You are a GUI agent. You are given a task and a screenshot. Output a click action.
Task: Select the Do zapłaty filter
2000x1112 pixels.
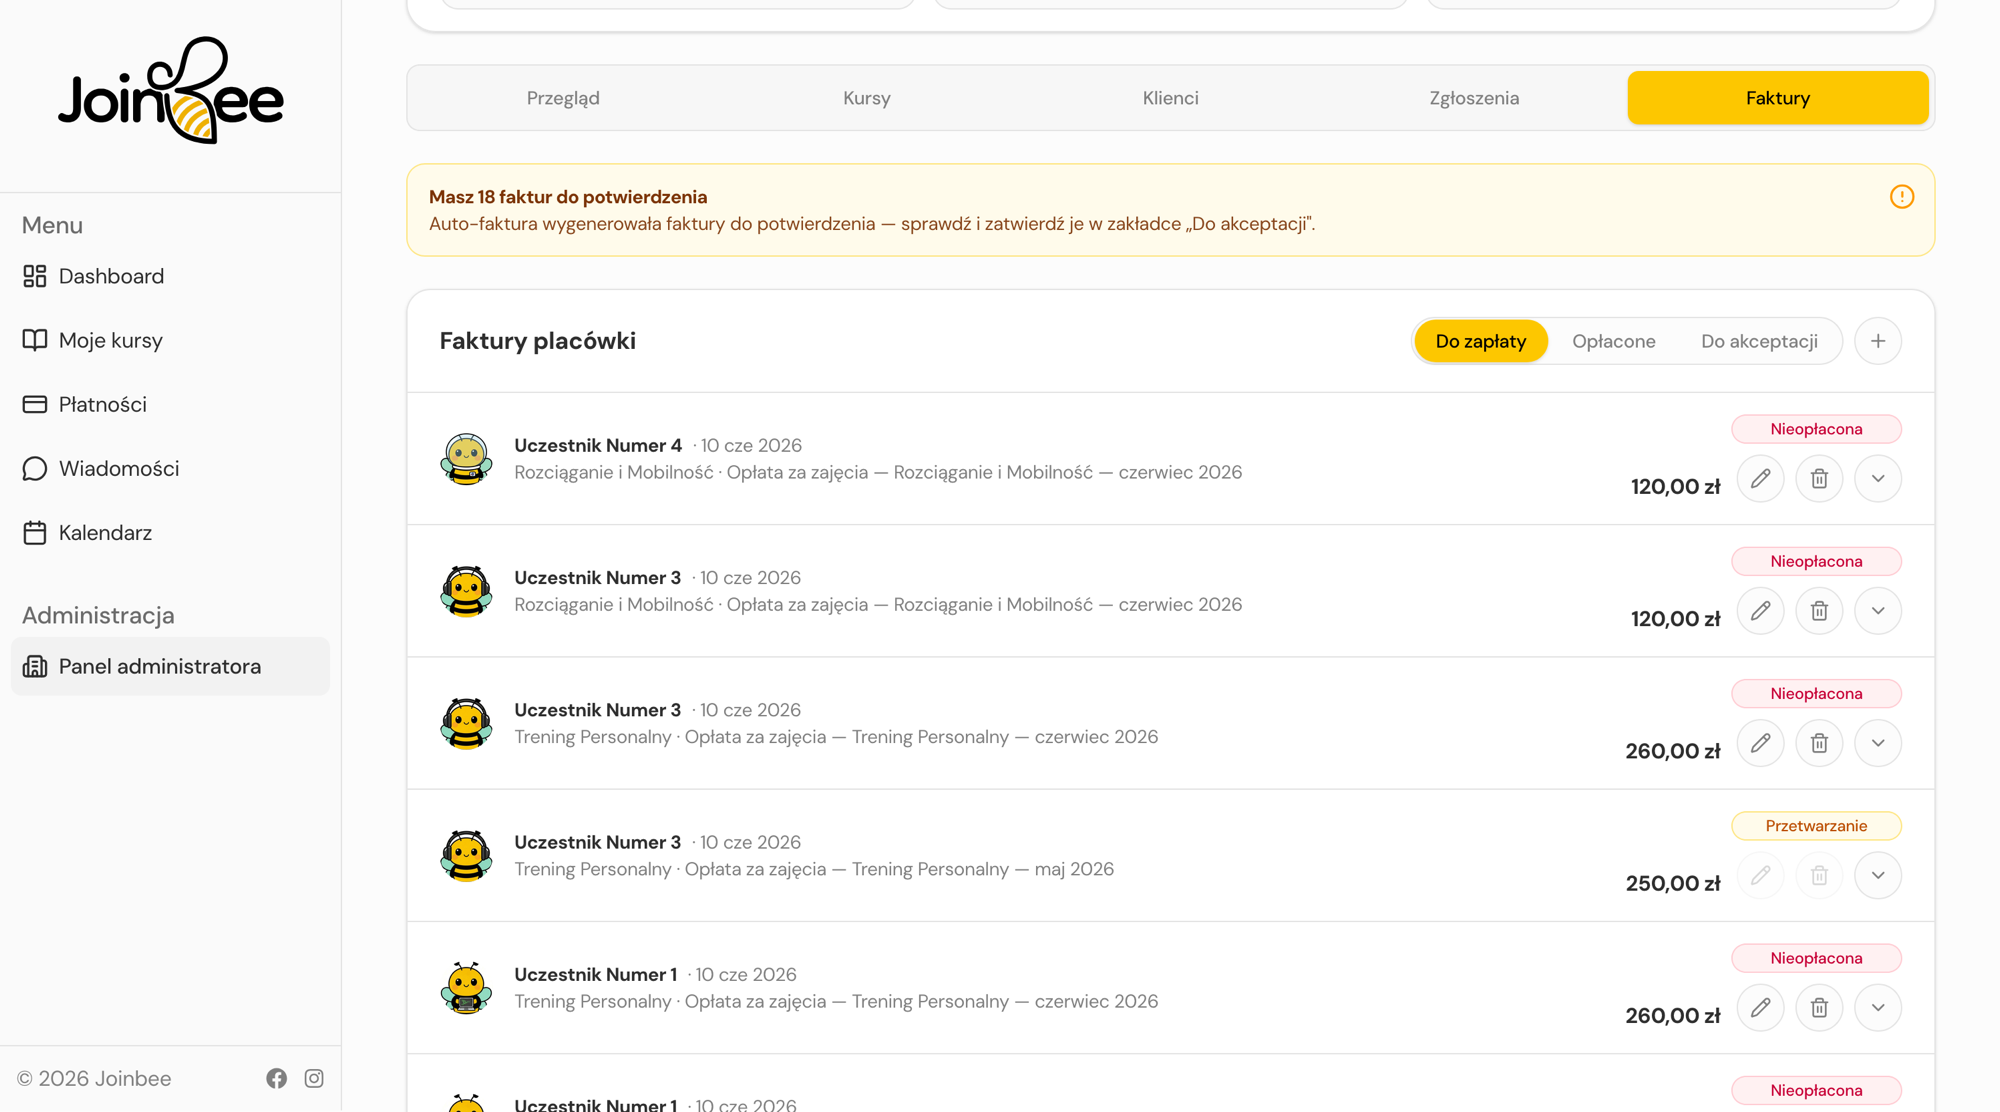point(1480,341)
